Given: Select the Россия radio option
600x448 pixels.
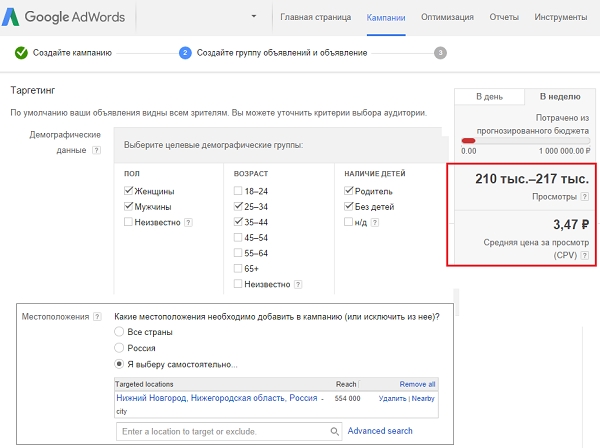Looking at the screenshot, I should (x=121, y=347).
